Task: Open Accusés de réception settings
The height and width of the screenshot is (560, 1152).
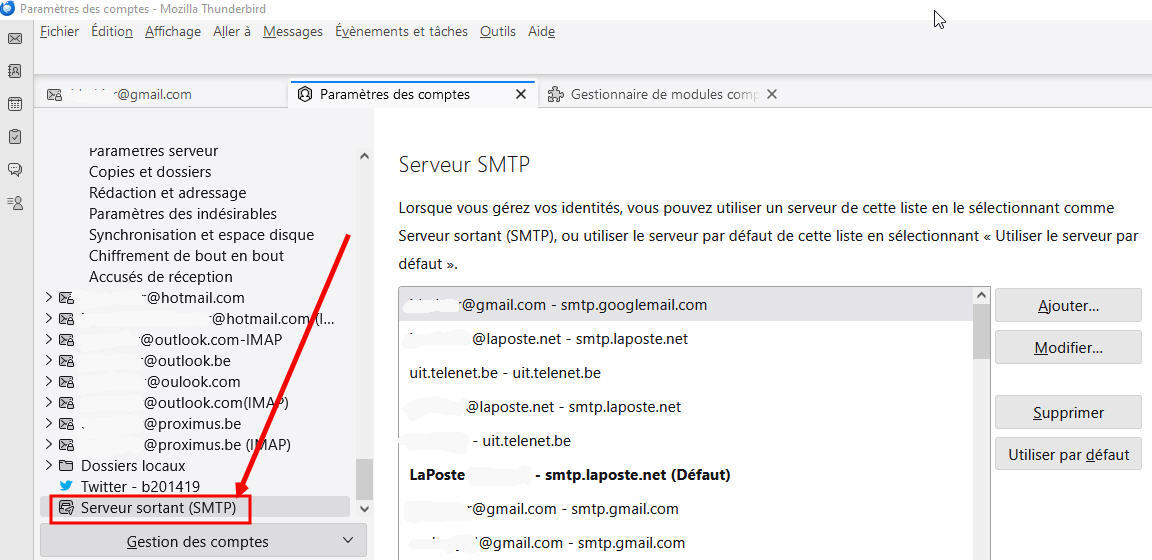Action: tap(161, 277)
